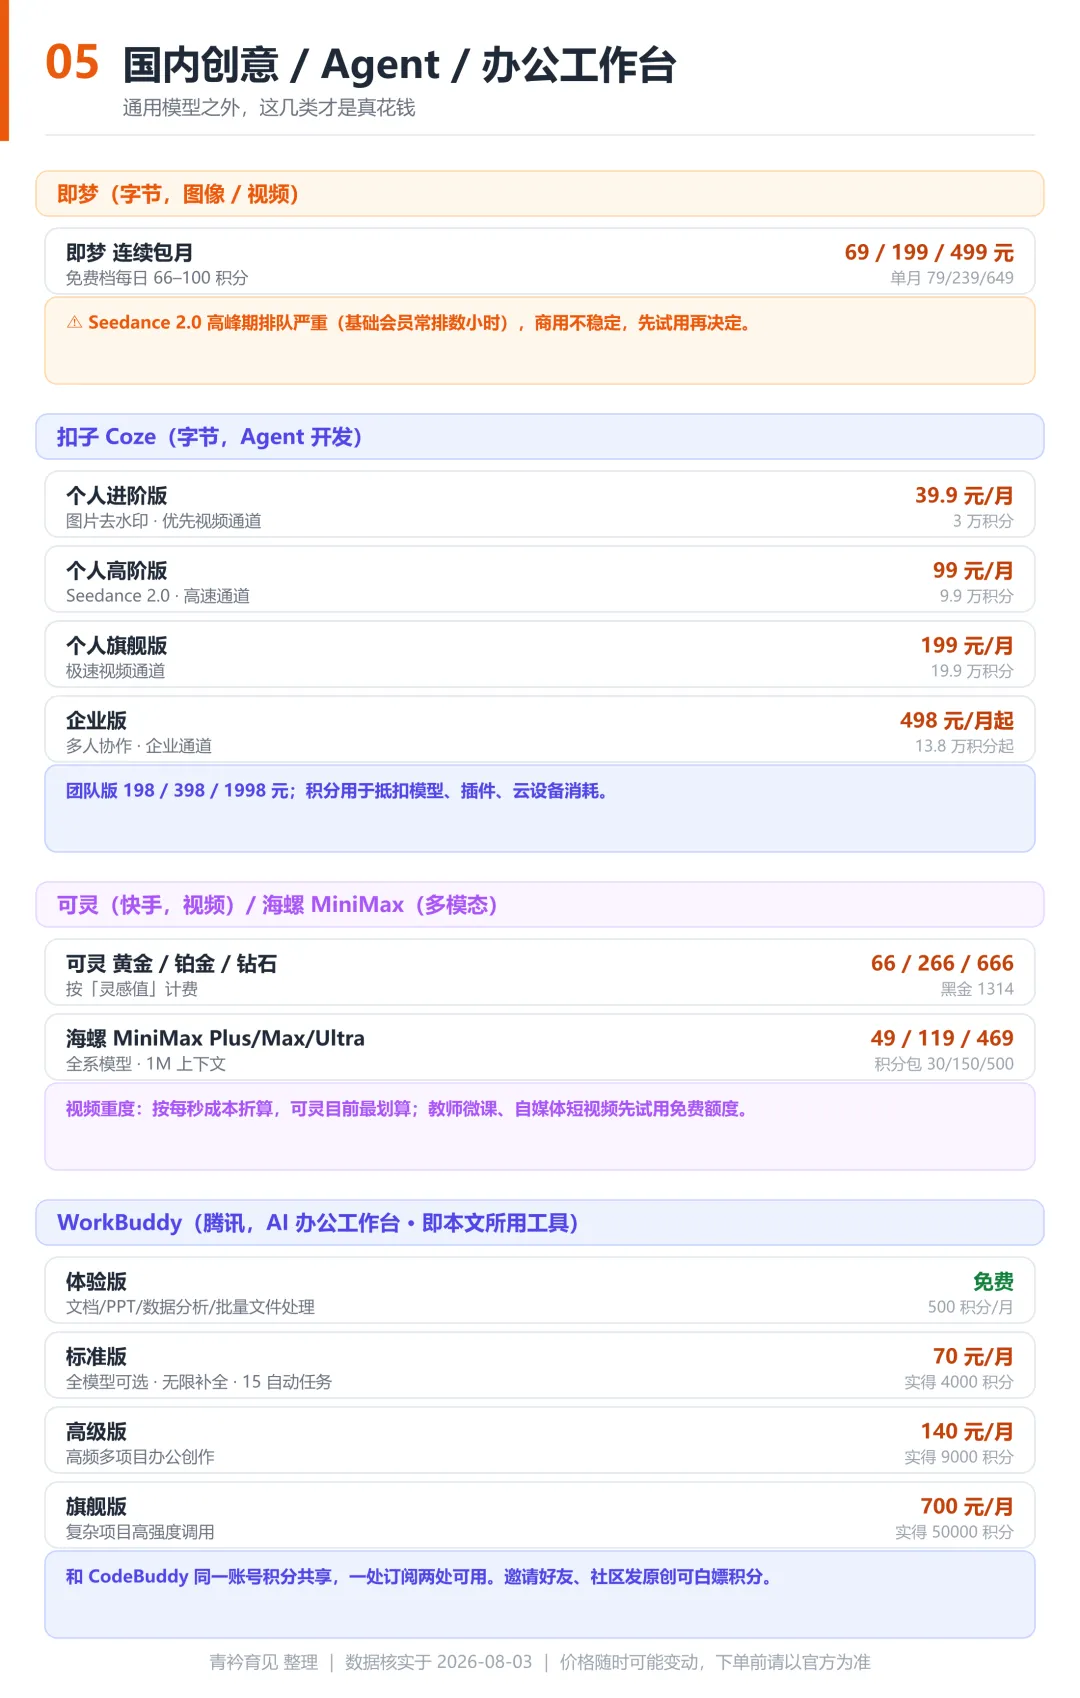Click the green 免费 price label
Image resolution: width=1080 pixels, height=1698 pixels.
(x=993, y=1281)
